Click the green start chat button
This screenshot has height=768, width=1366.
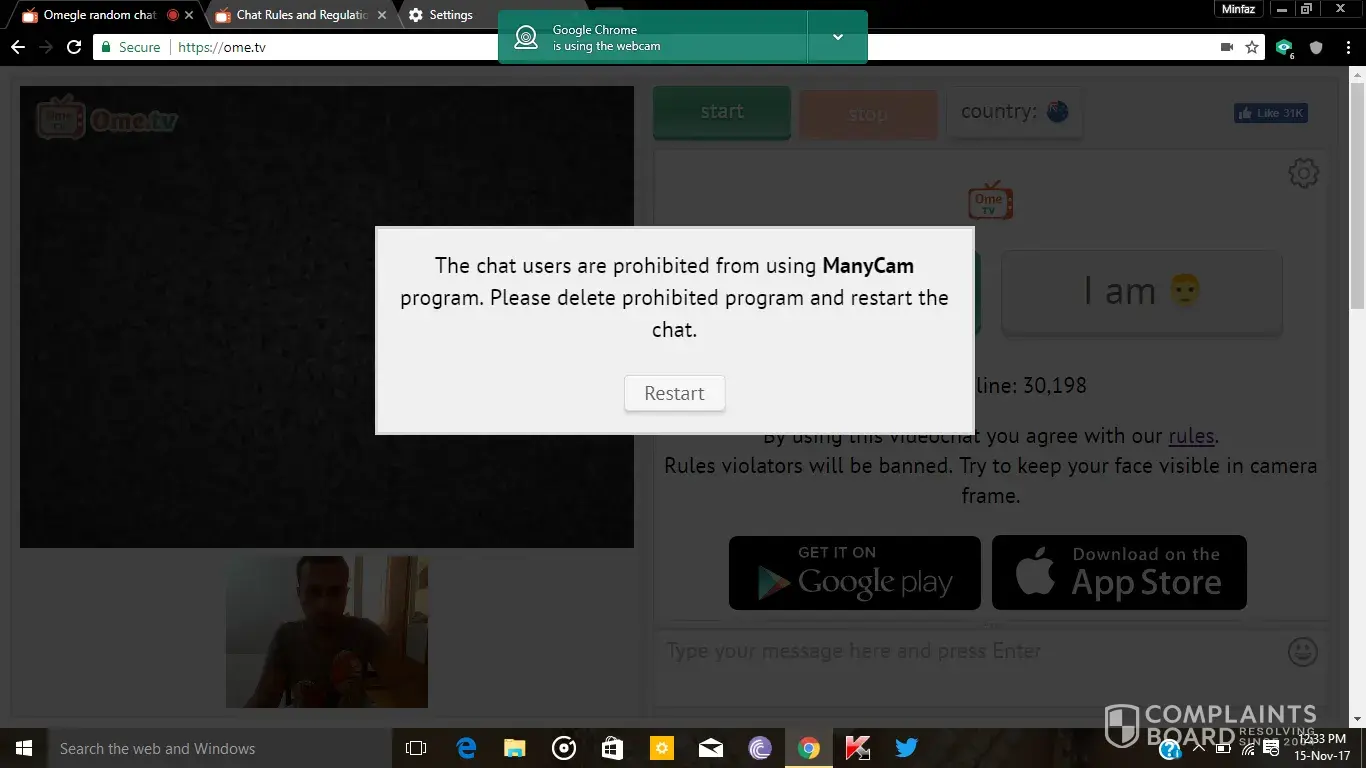pyautogui.click(x=722, y=112)
